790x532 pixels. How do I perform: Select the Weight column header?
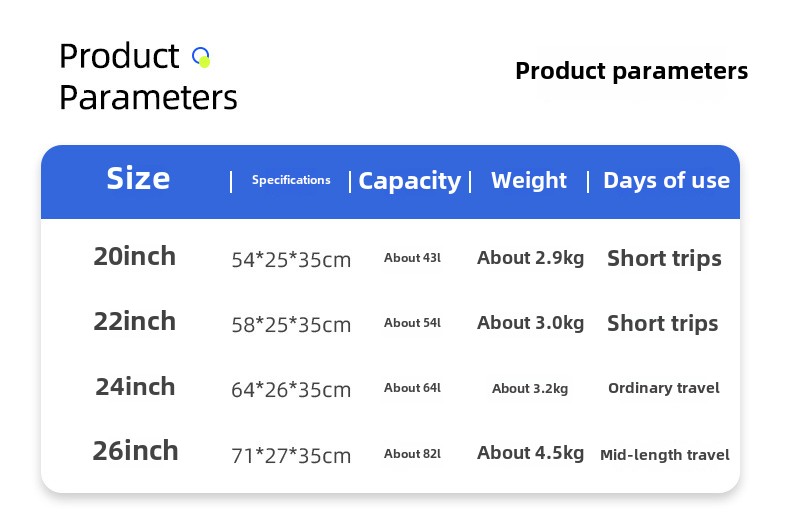[528, 180]
